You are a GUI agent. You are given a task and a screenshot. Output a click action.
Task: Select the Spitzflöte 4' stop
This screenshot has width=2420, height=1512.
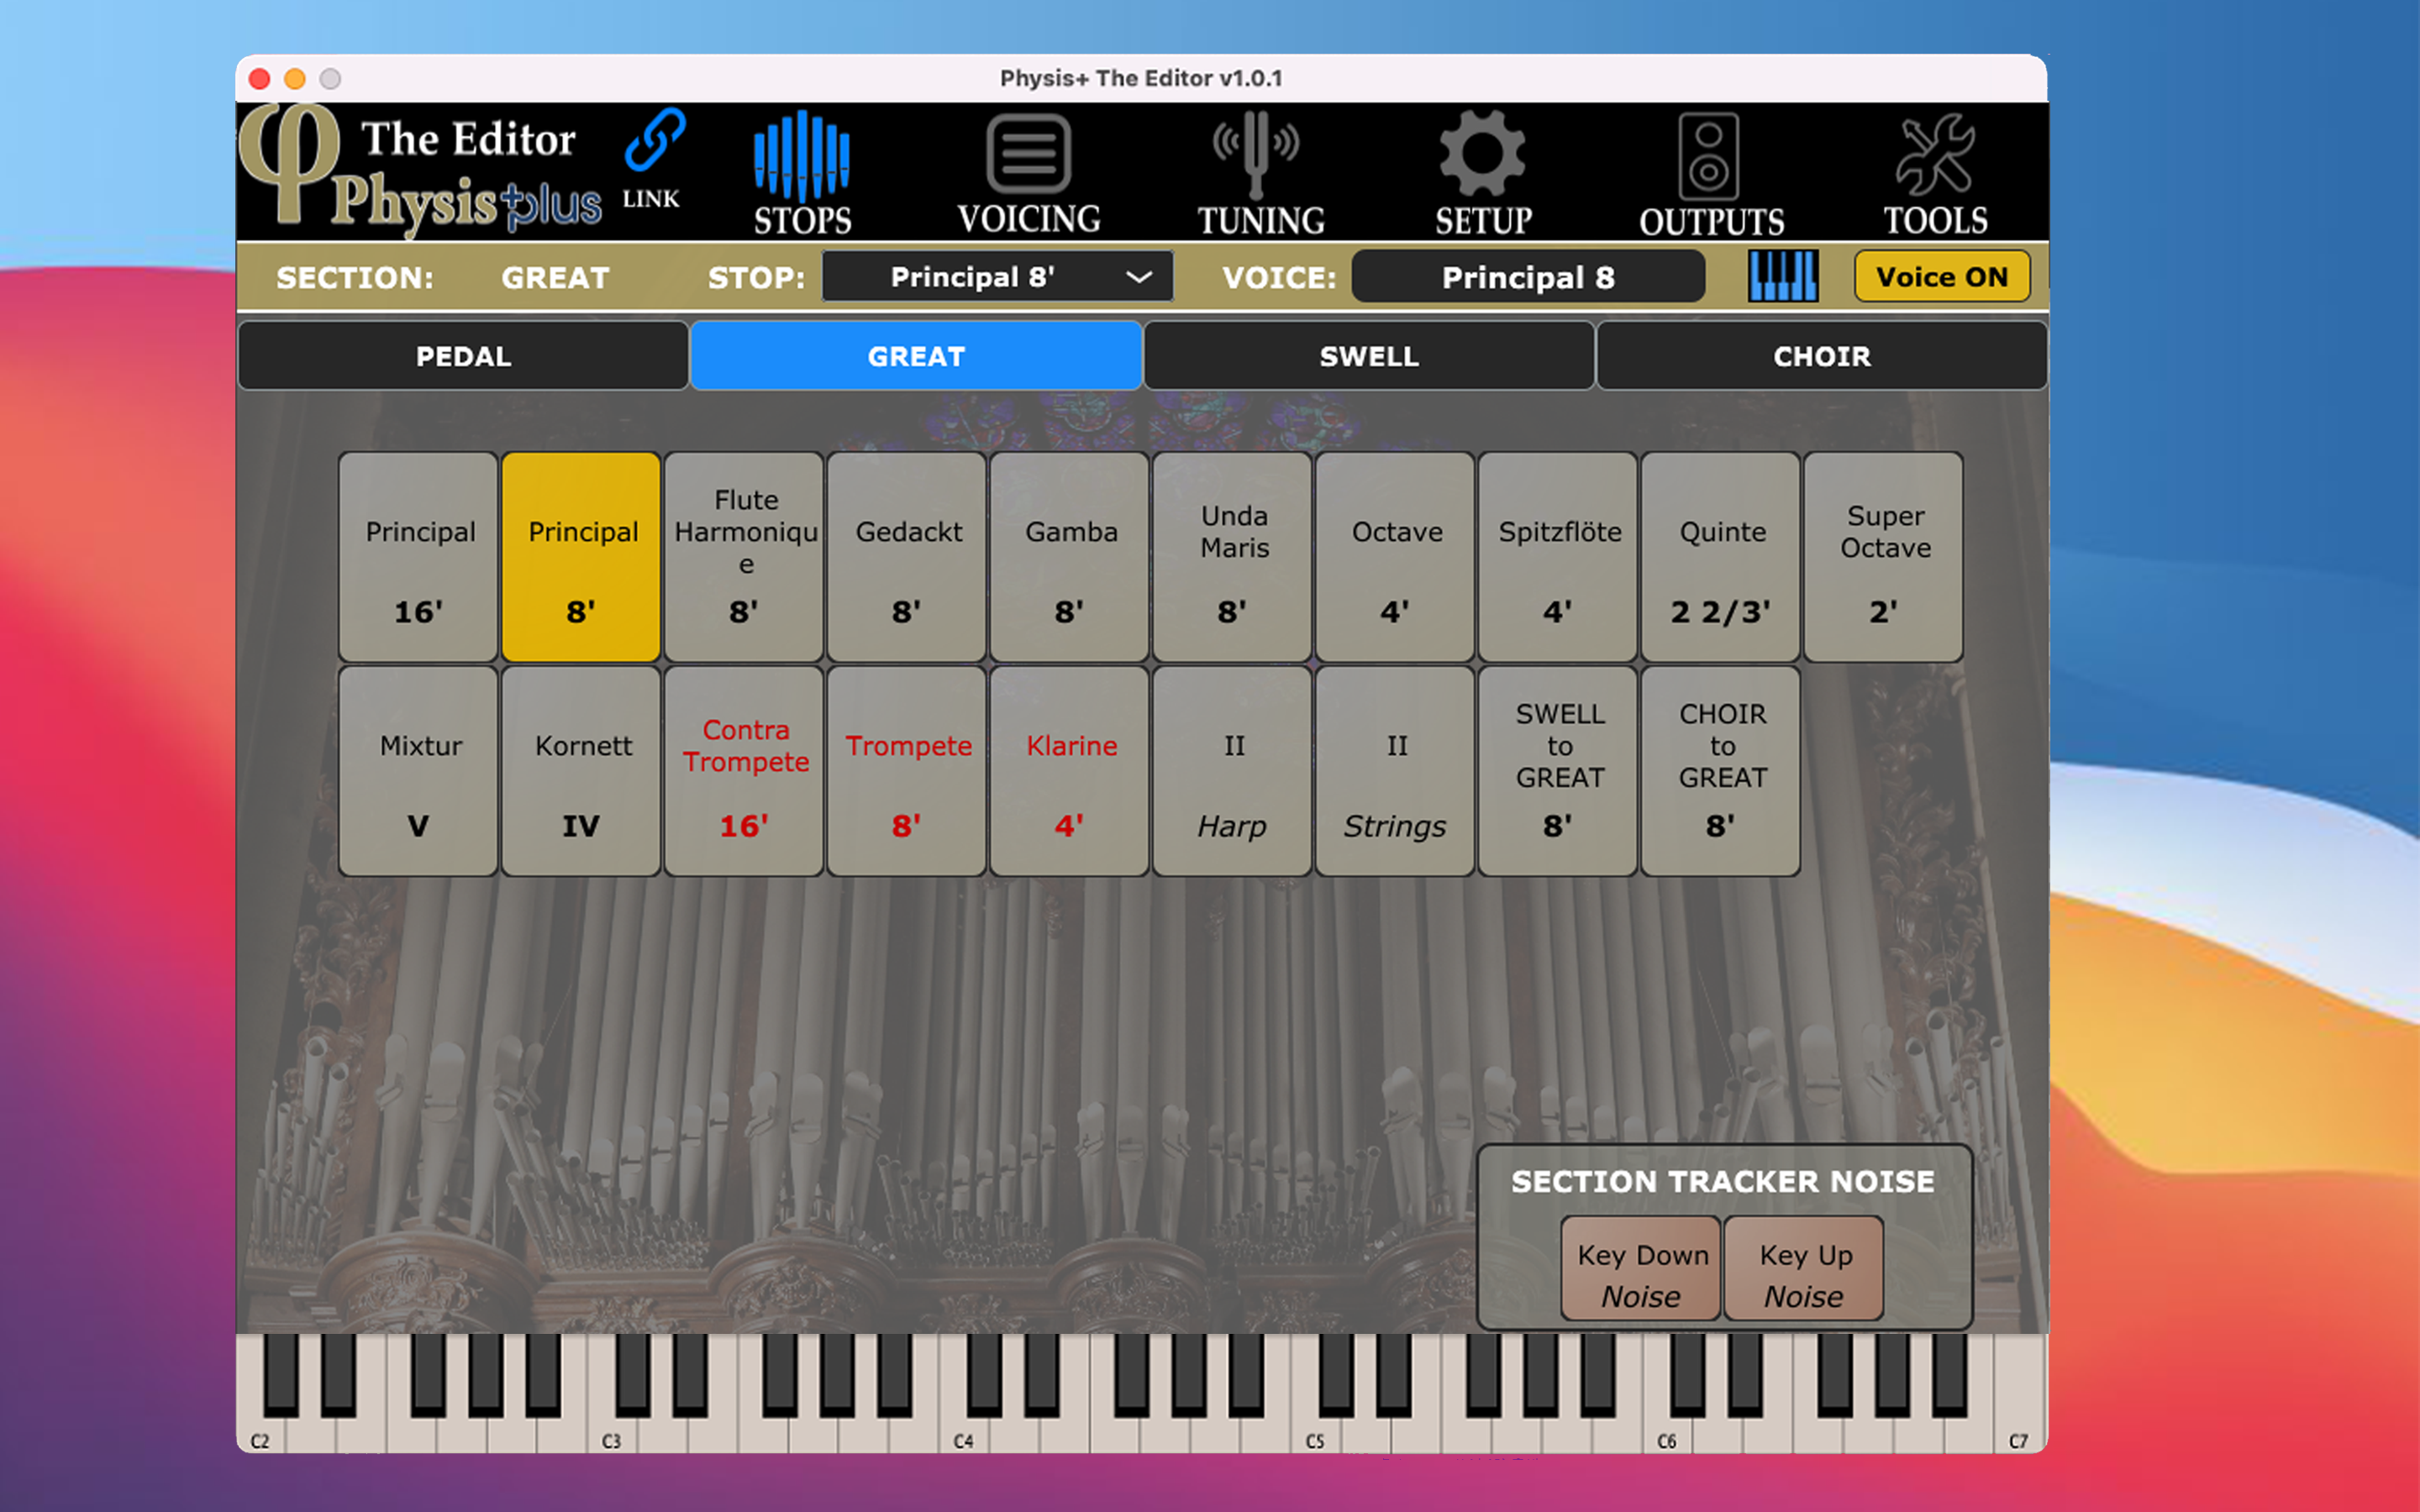tap(1558, 557)
